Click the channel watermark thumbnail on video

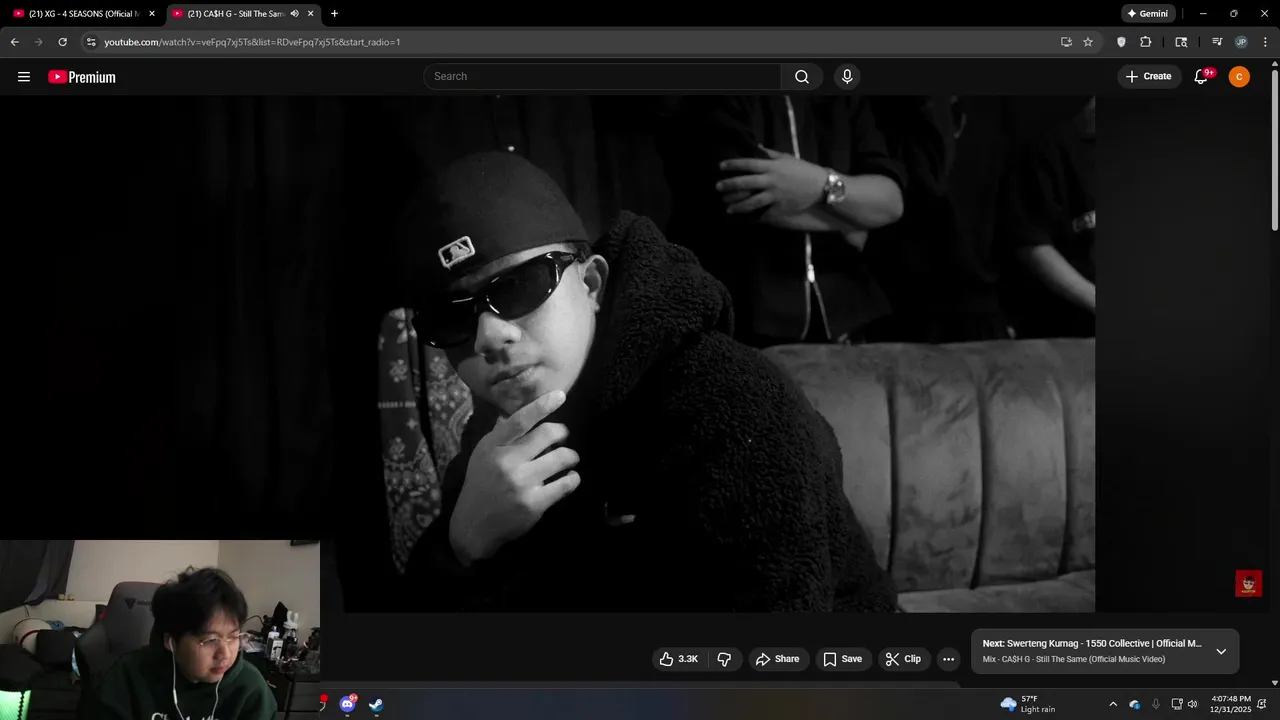[1248, 583]
